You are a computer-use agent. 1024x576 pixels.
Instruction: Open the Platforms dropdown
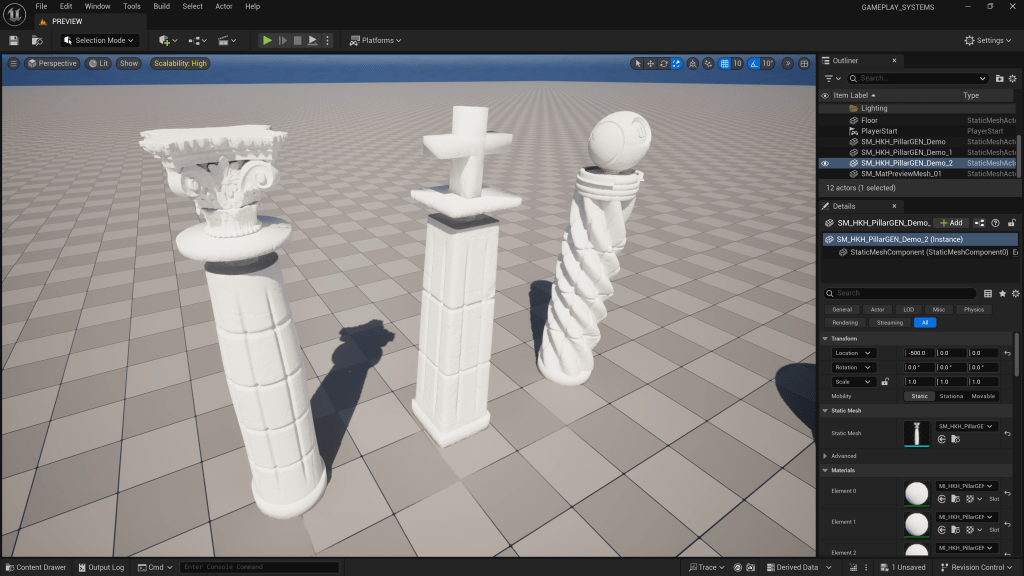point(376,40)
